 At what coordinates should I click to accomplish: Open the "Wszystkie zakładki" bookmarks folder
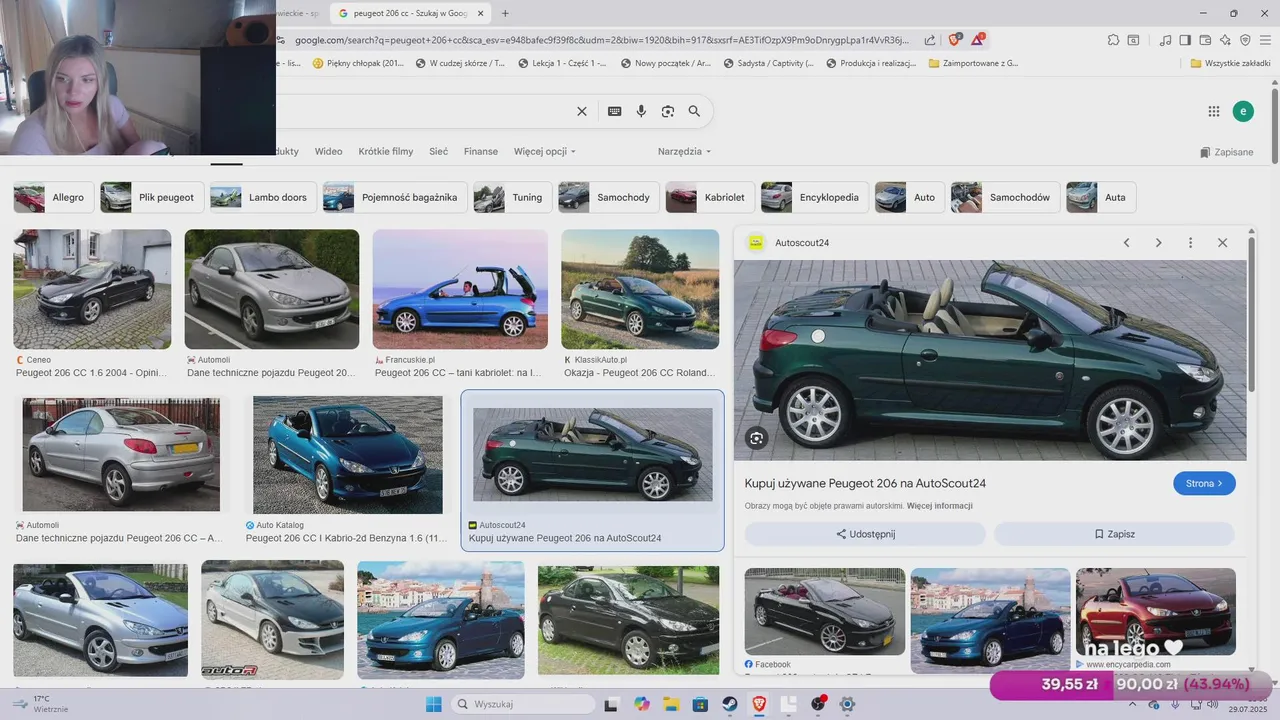click(x=1230, y=63)
